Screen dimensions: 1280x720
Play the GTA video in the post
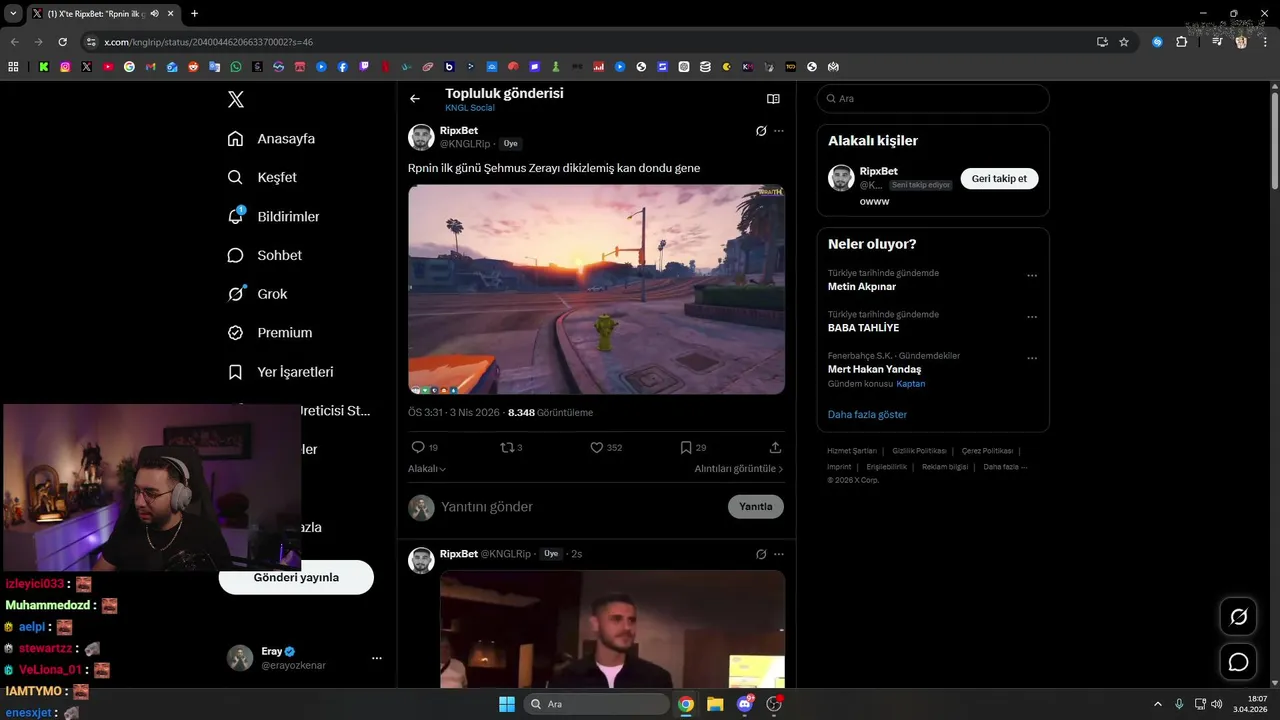point(596,289)
